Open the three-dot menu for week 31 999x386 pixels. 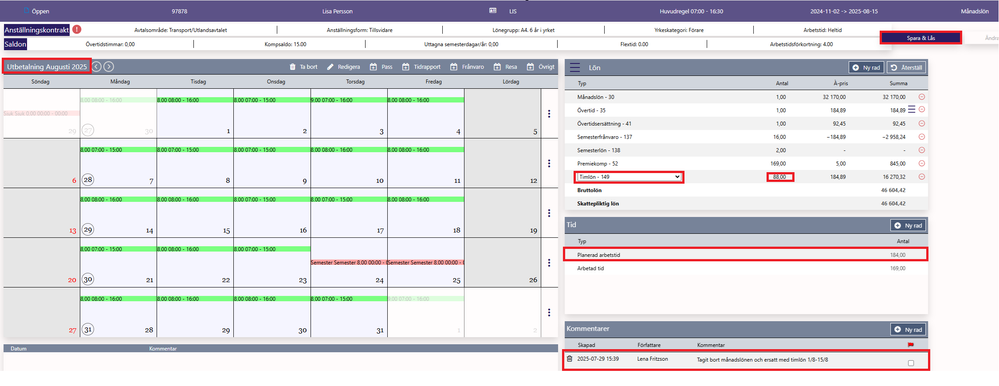coord(549,312)
